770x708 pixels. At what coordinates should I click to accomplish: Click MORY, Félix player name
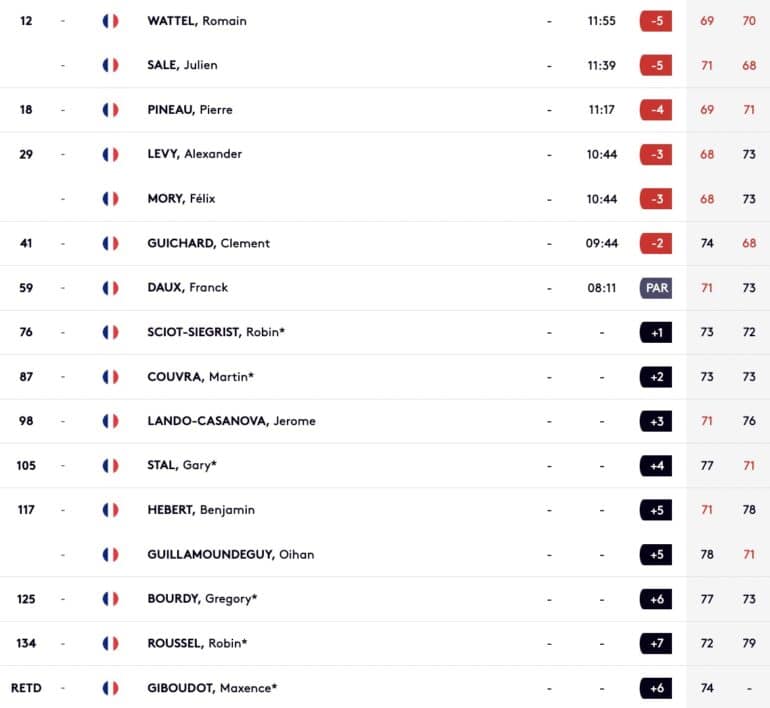(x=181, y=199)
